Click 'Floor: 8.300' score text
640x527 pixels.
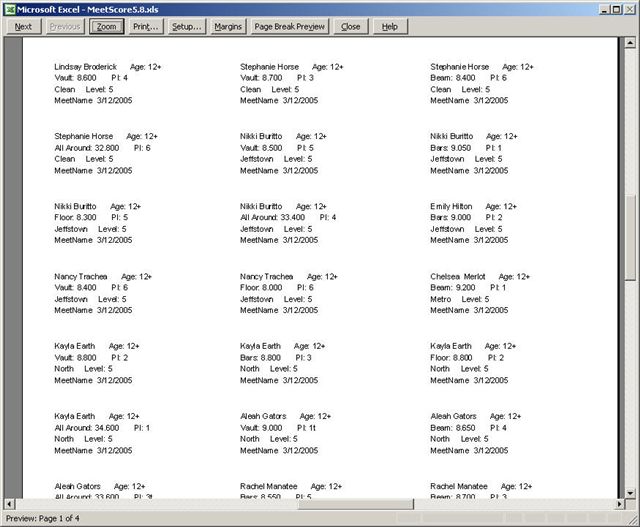point(76,218)
